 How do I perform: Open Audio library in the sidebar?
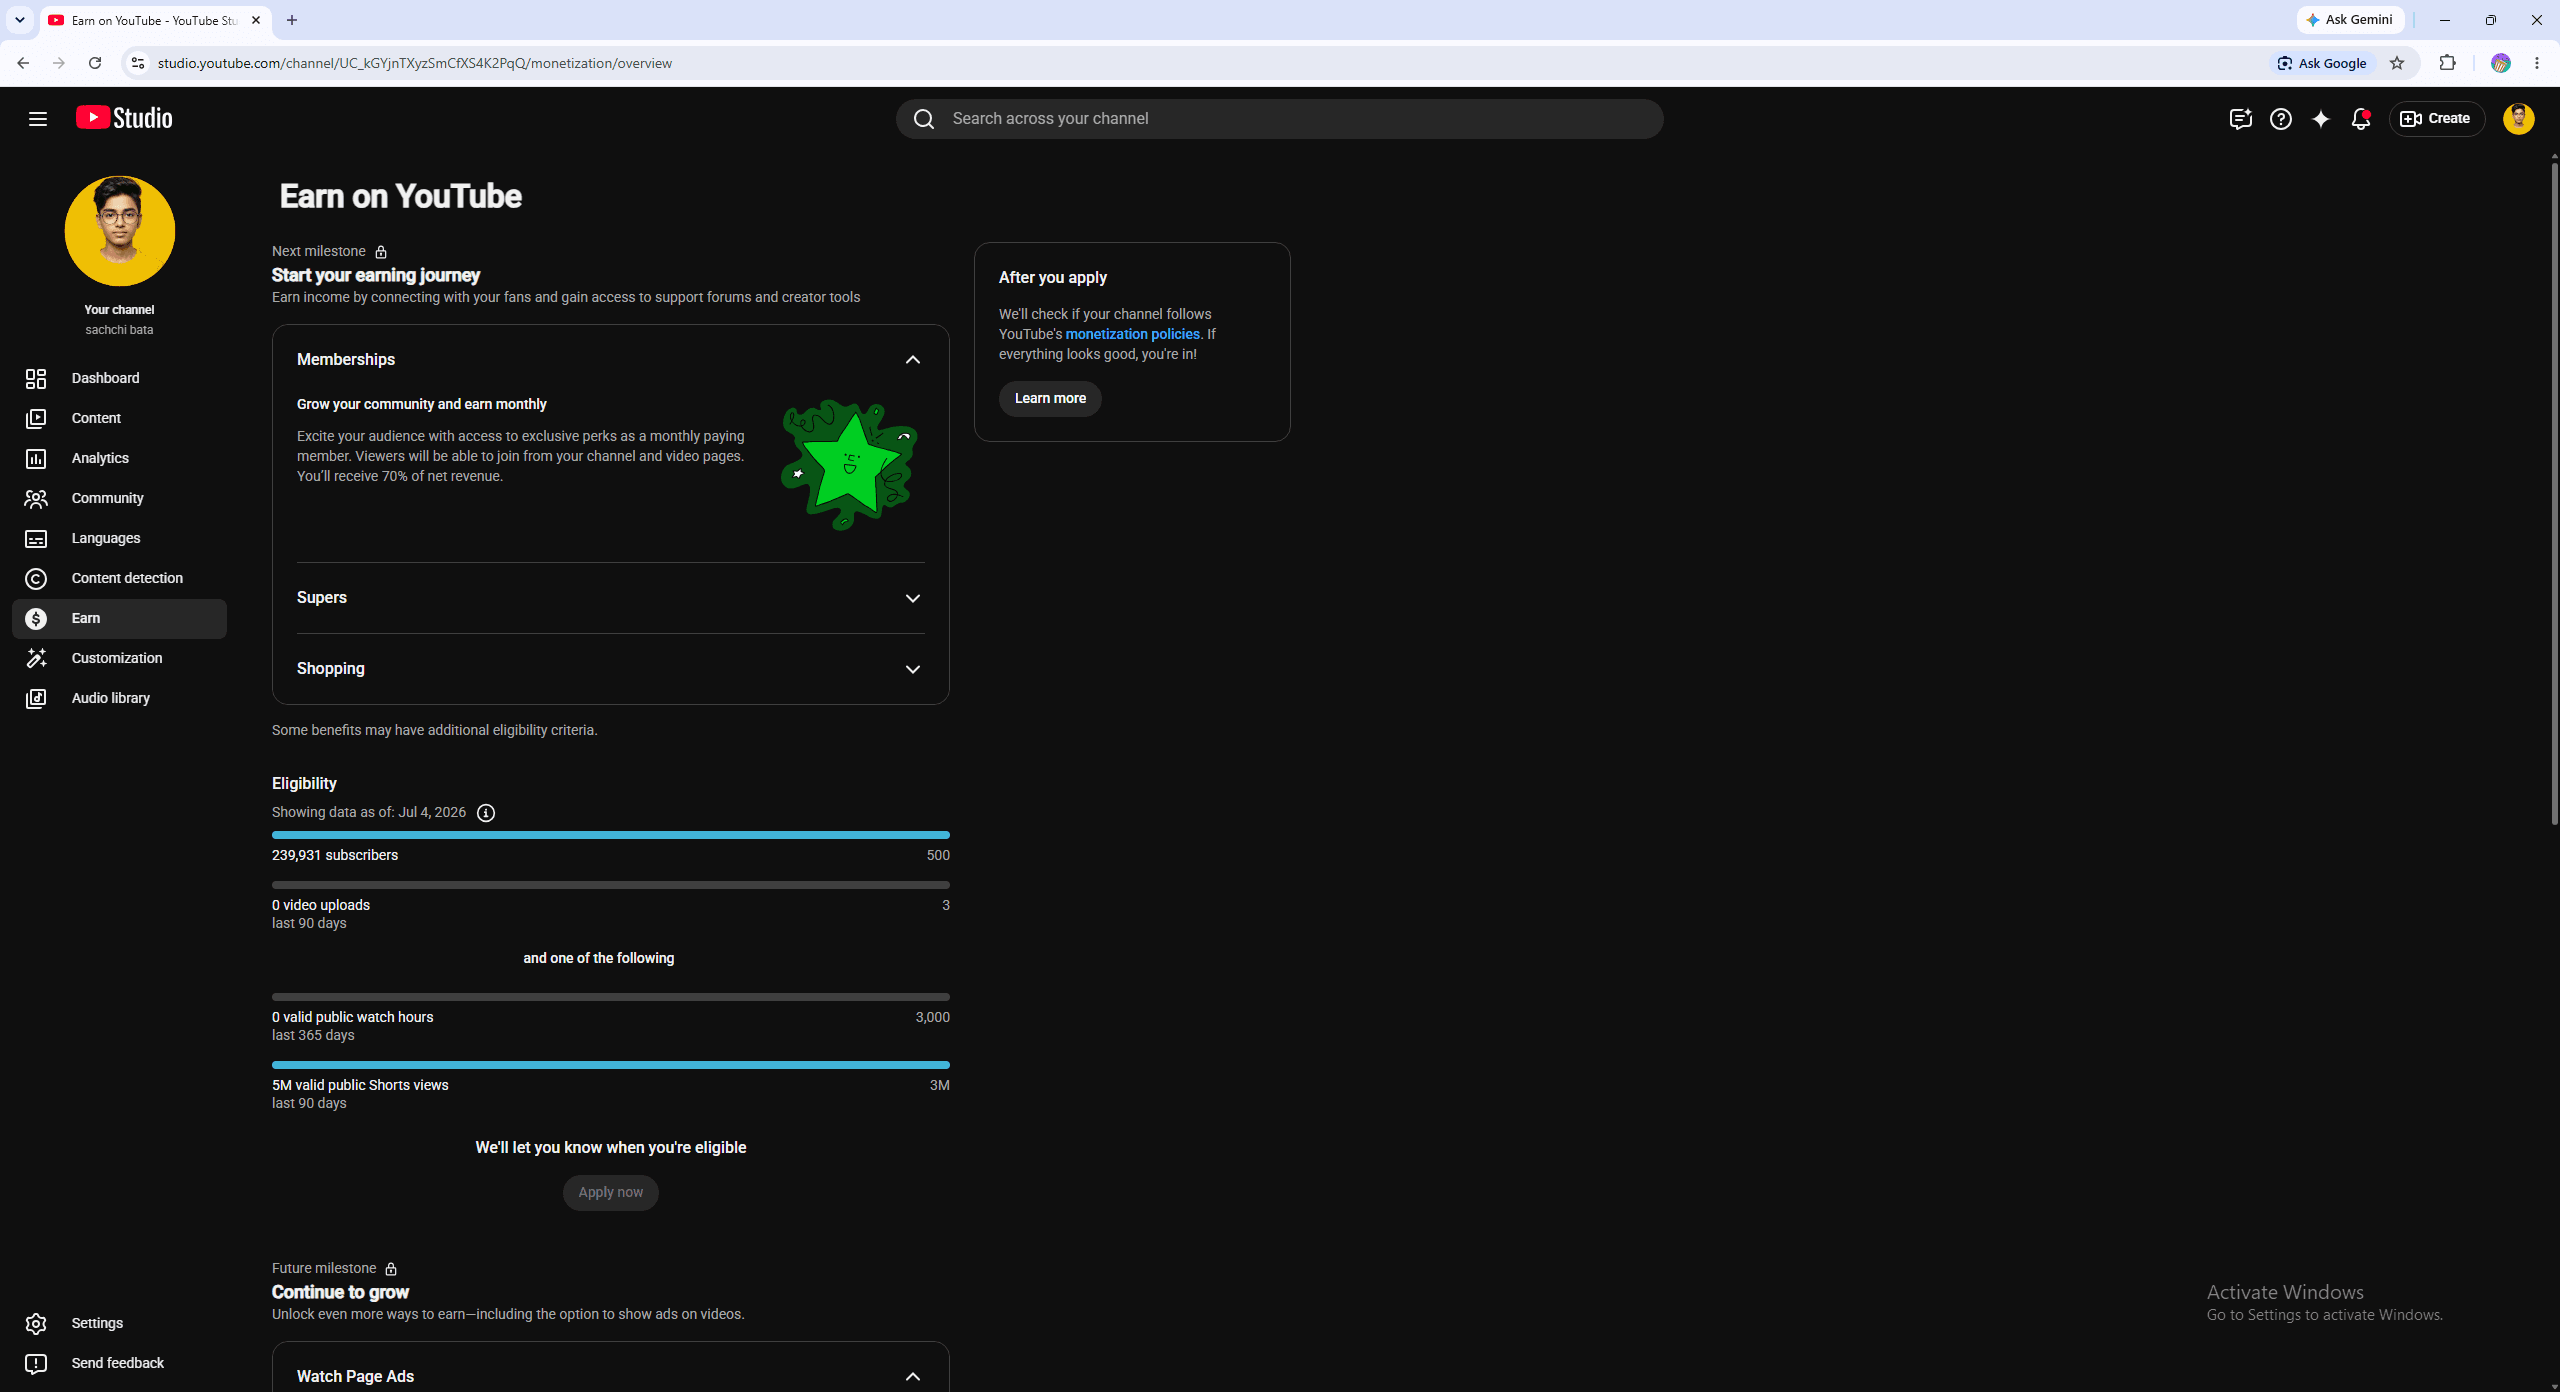(x=119, y=698)
